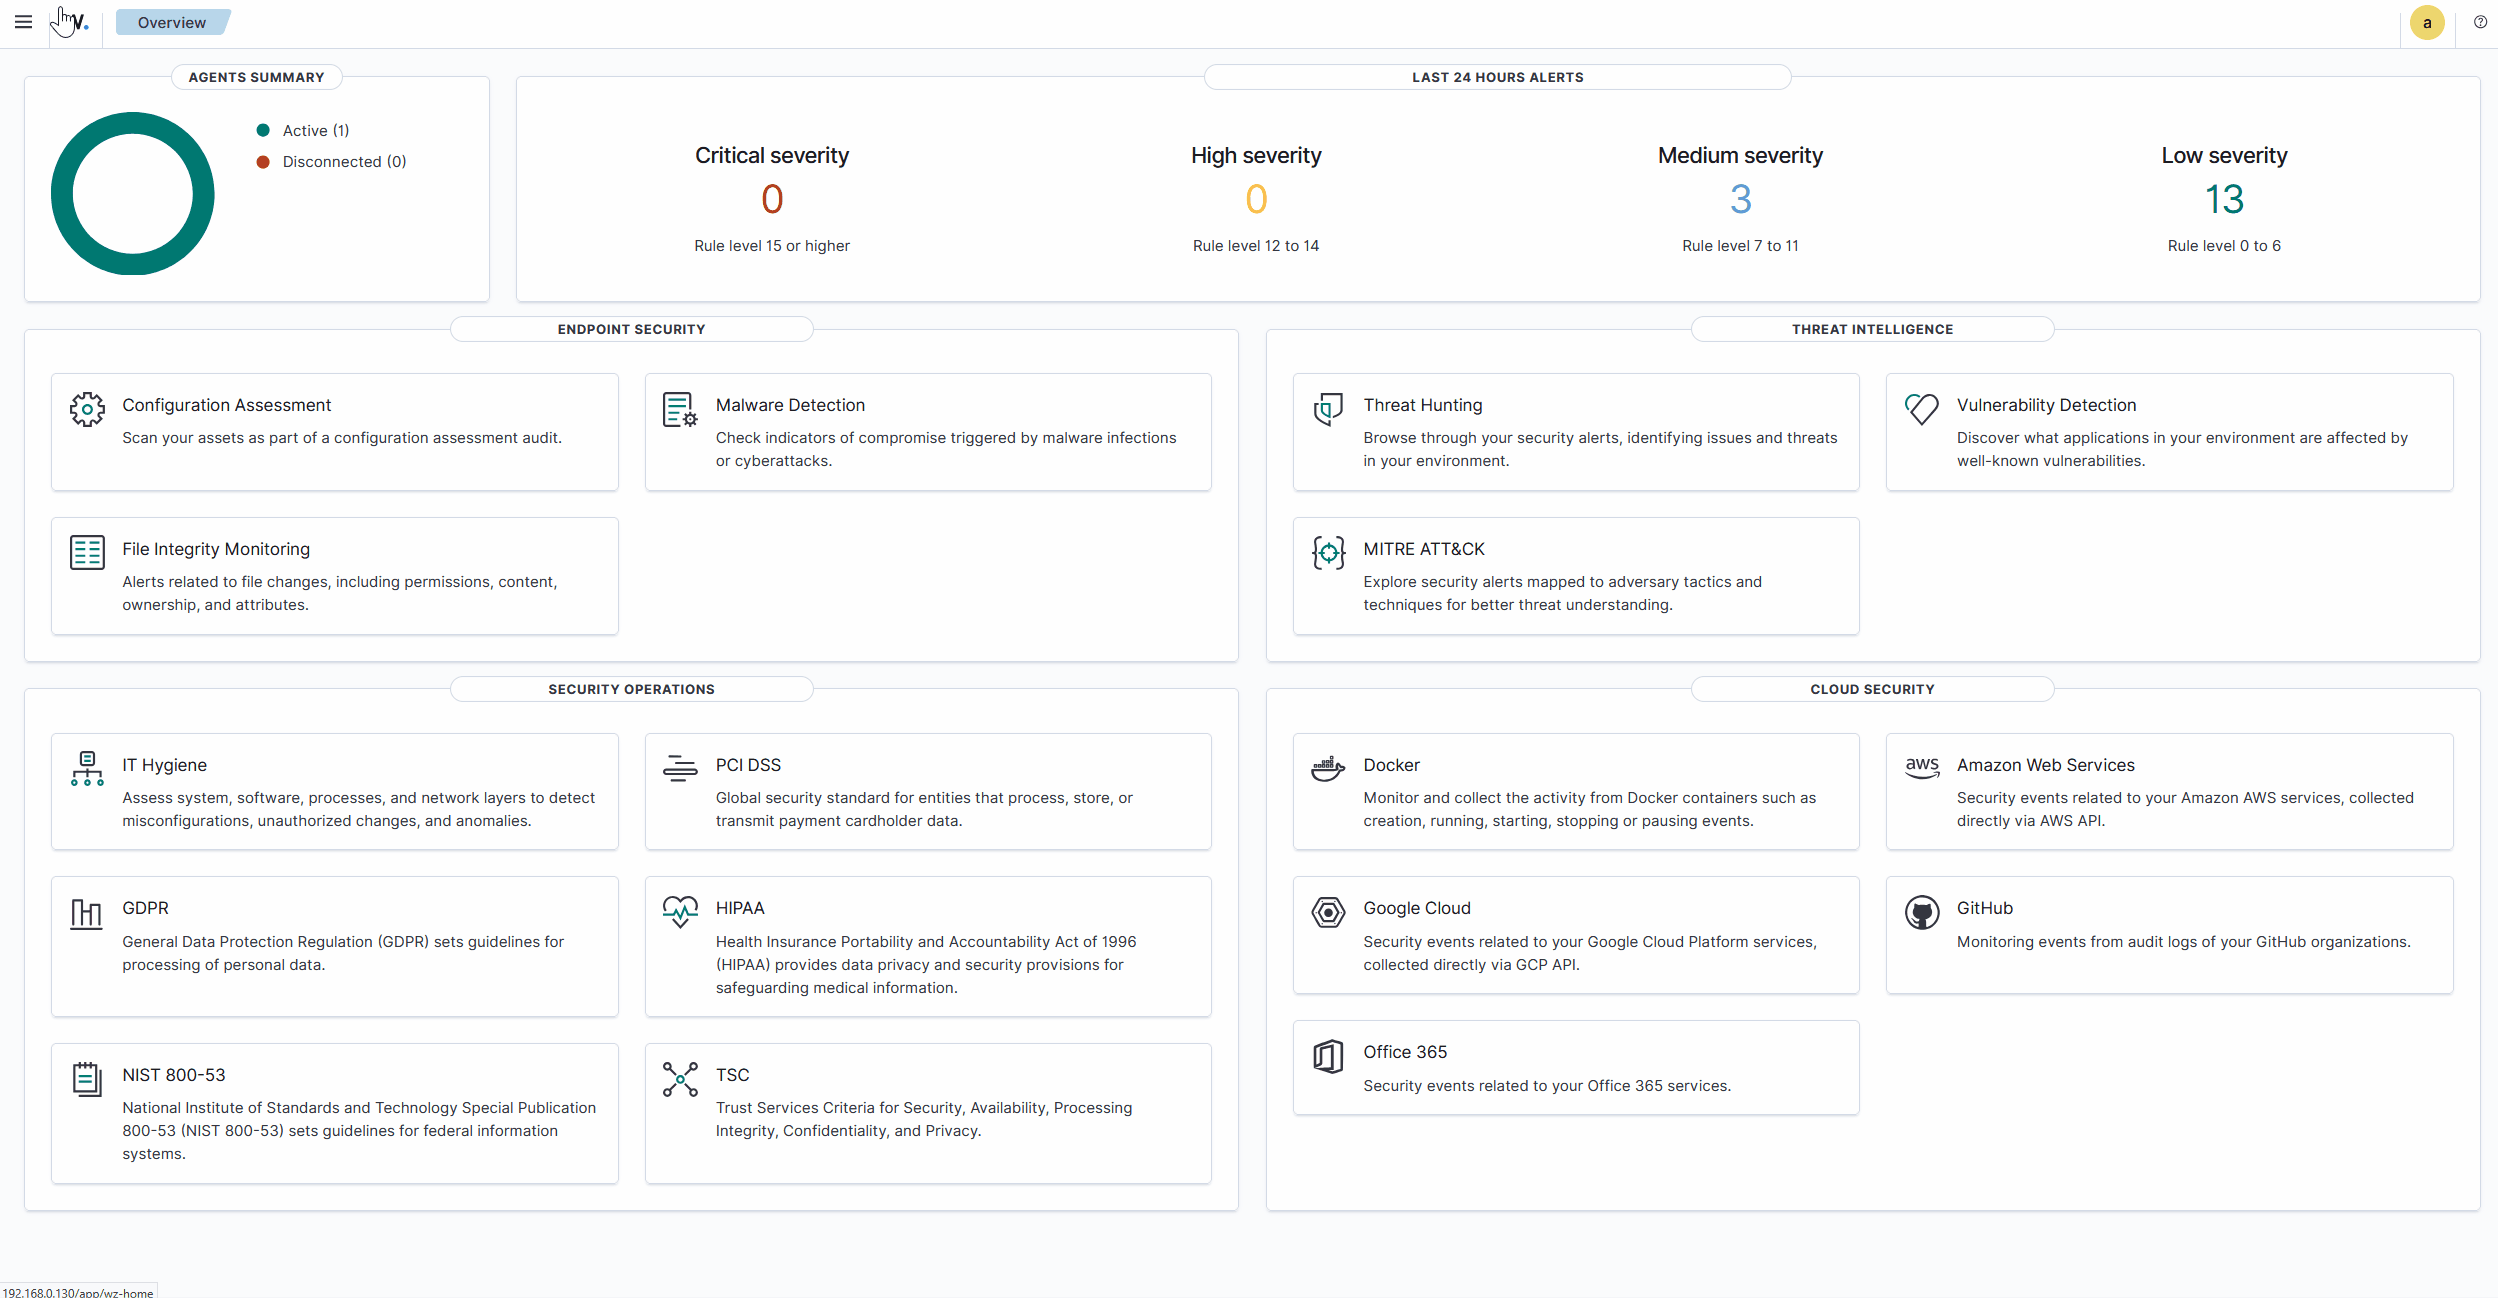2498x1298 pixels.
Task: Click the Malware Detection icon
Action: pos(680,409)
